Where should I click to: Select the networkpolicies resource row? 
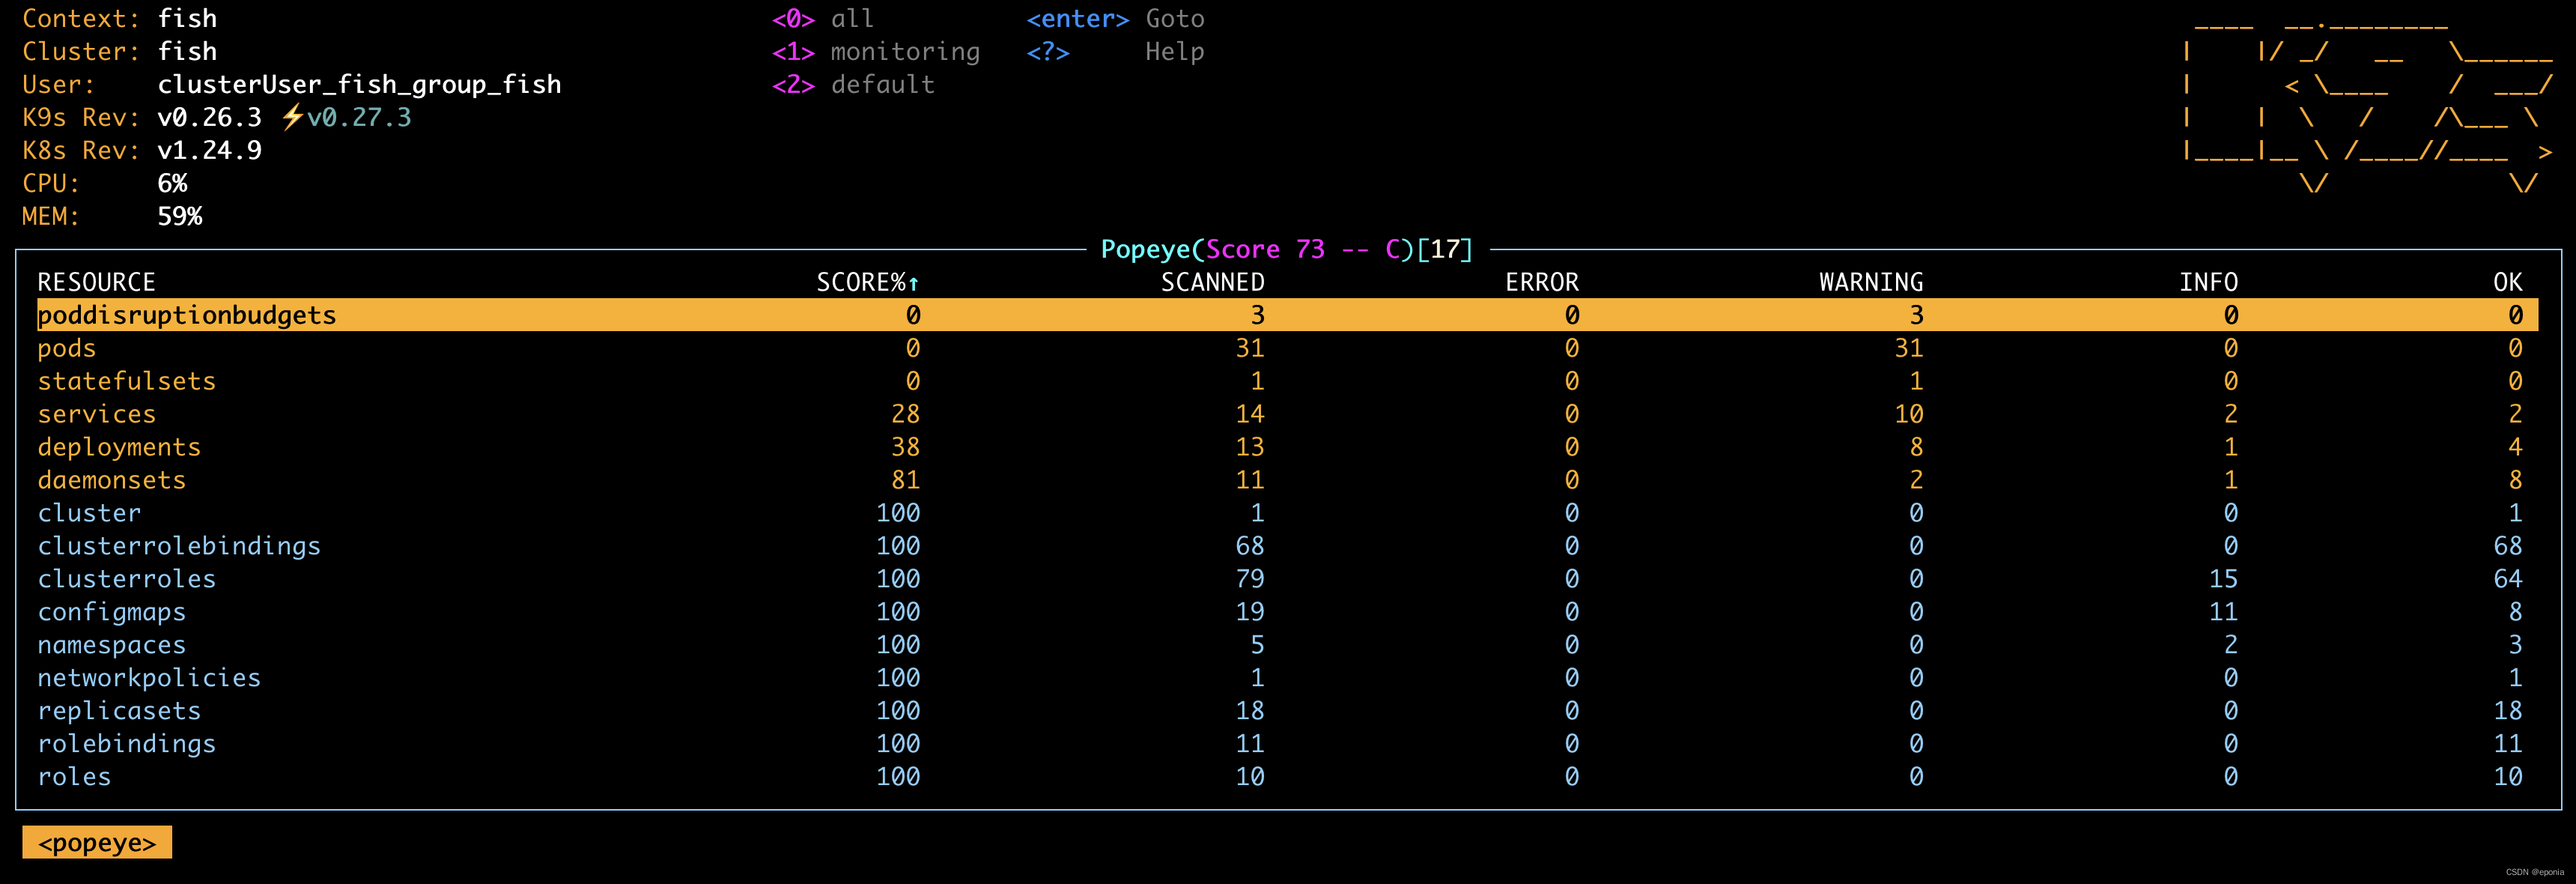pos(1287,678)
